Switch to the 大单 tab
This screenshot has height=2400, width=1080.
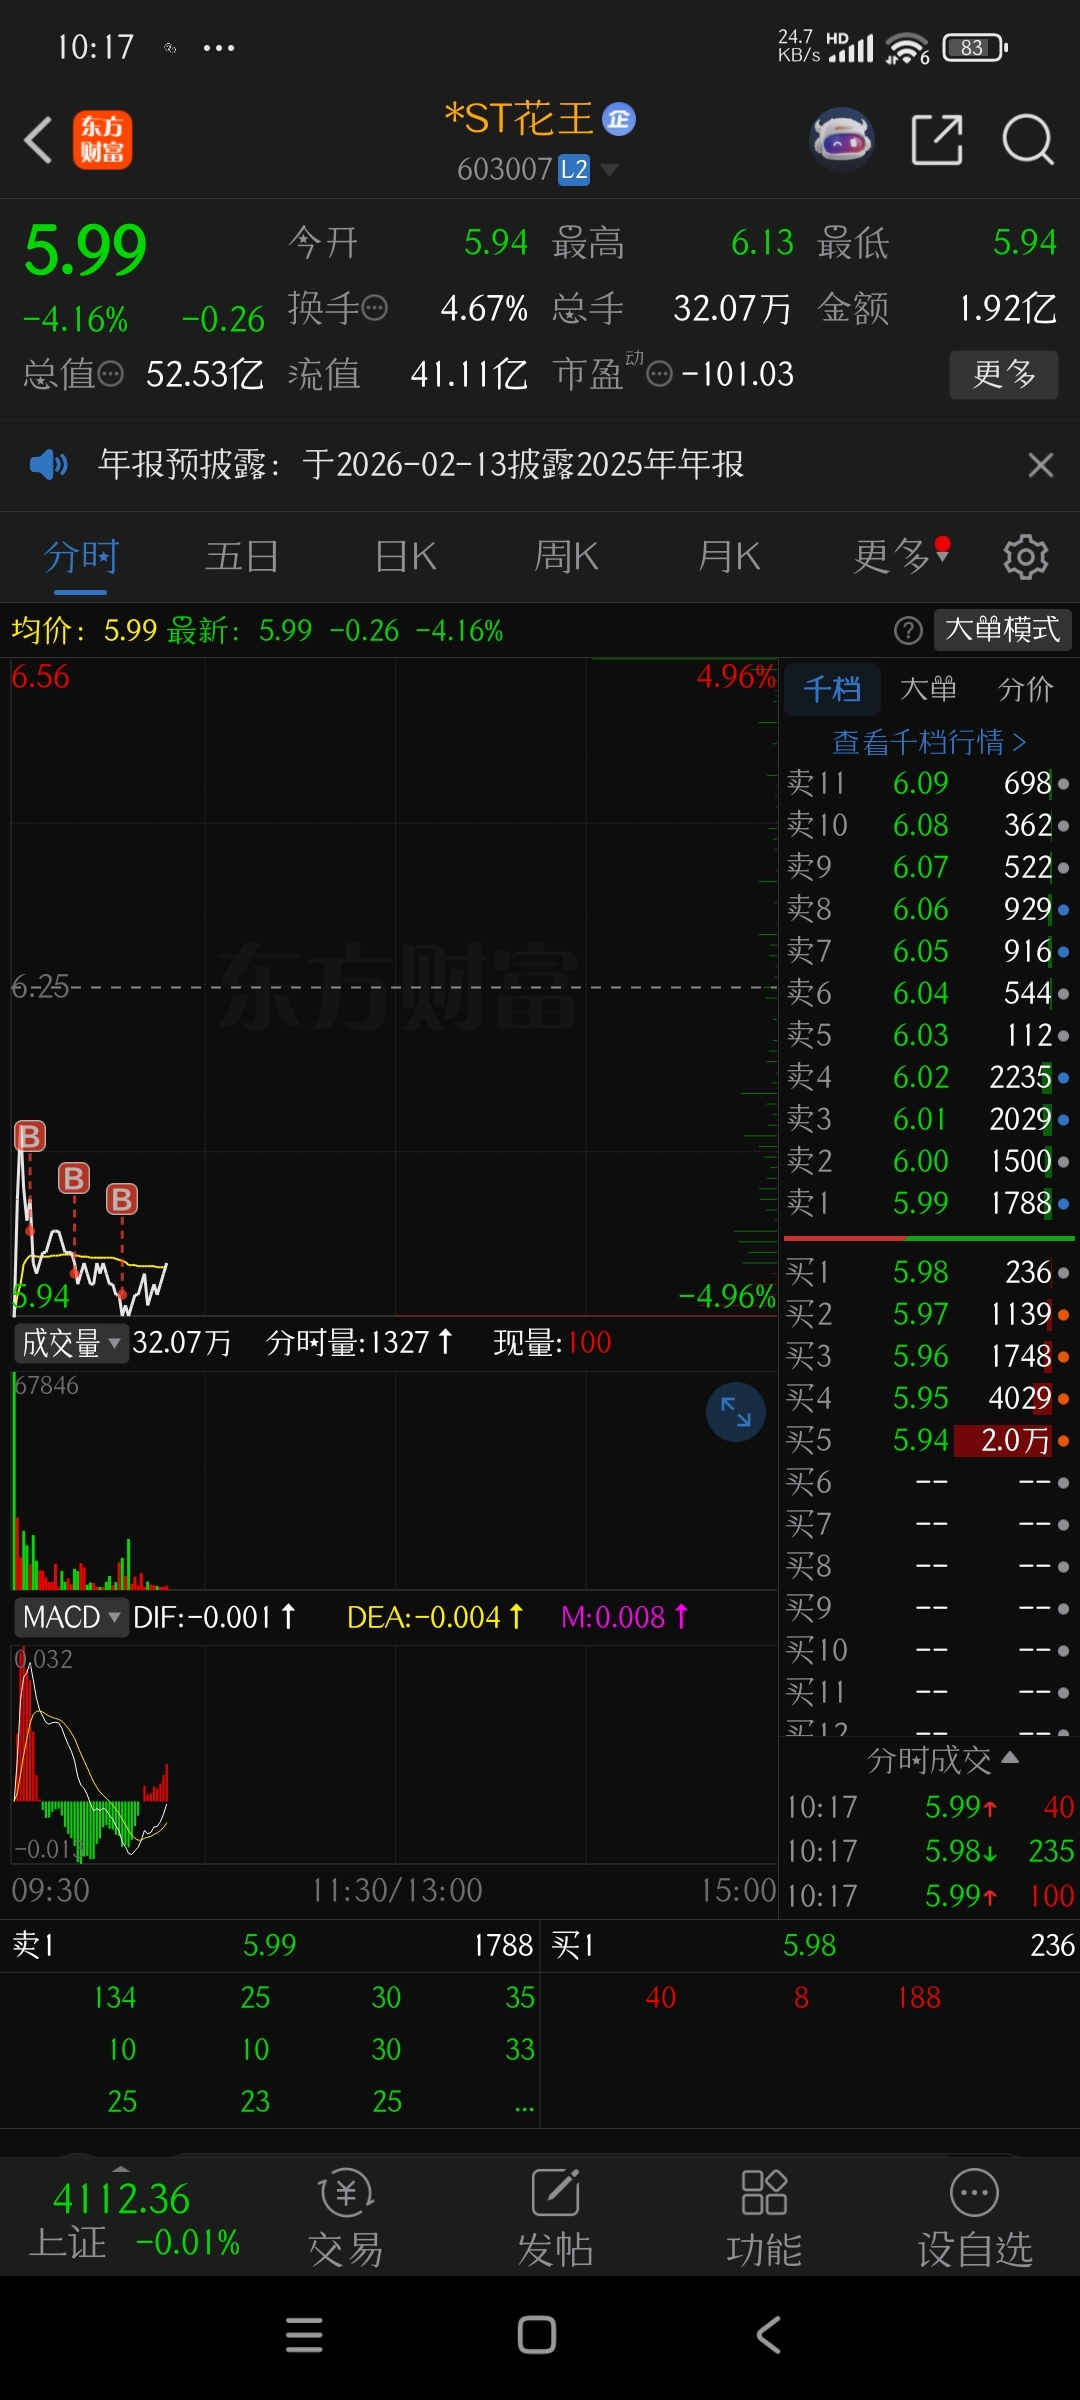click(928, 689)
